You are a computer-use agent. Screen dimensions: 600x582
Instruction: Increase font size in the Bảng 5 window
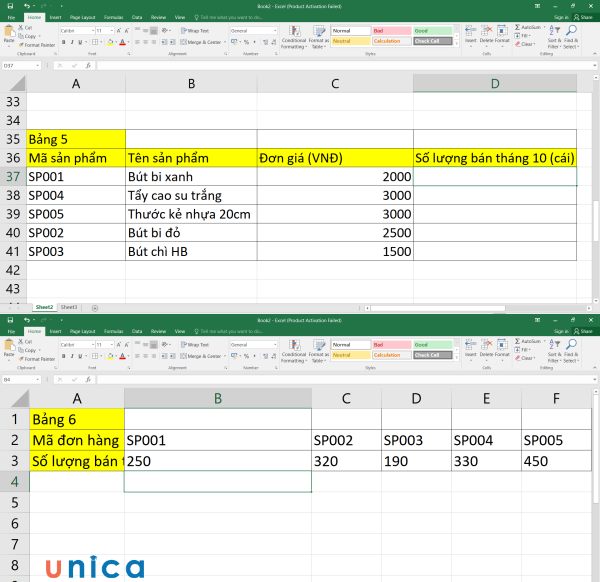pos(119,31)
